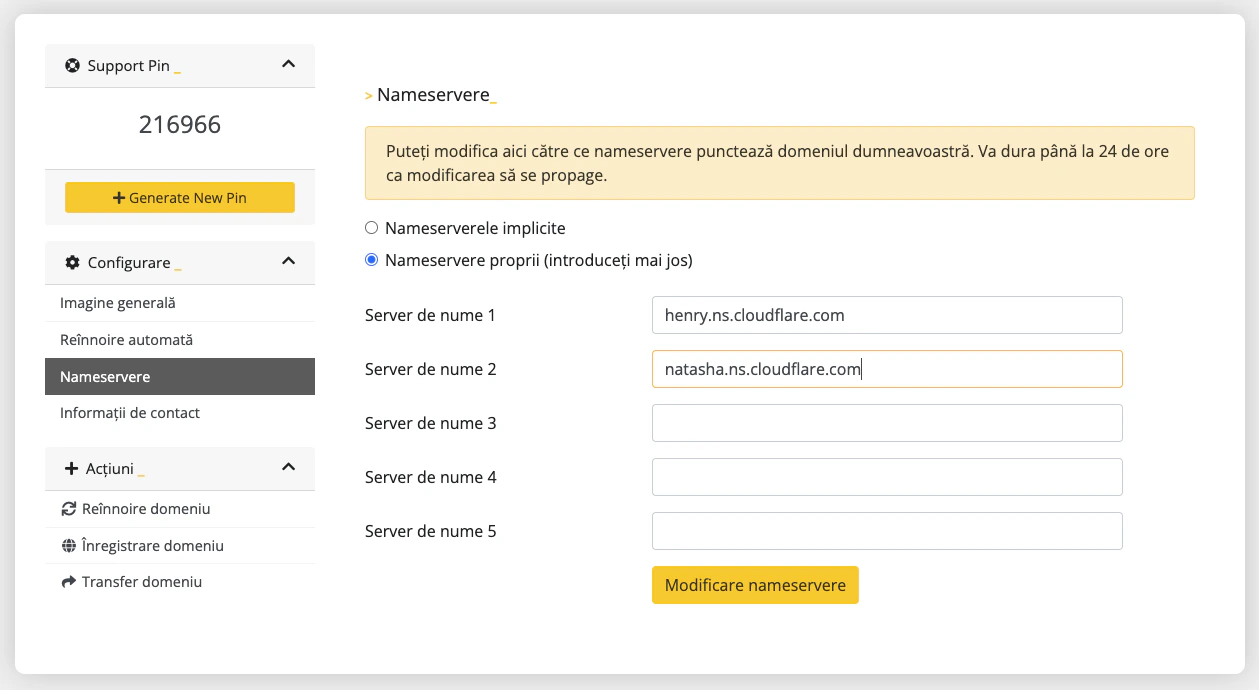The height and width of the screenshot is (690, 1259).
Task: Go to Transfer domeniu
Action: coord(180,582)
